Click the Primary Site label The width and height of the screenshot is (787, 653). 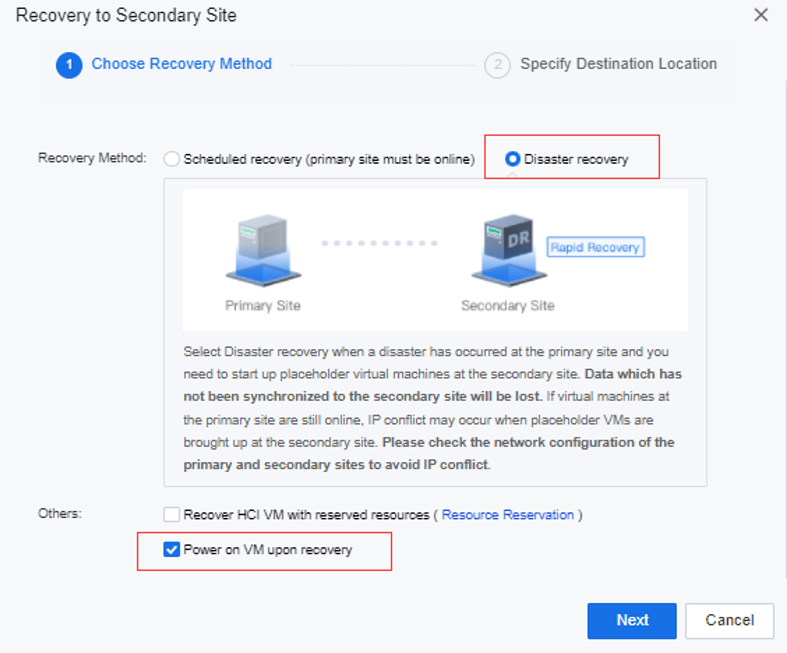coord(263,306)
